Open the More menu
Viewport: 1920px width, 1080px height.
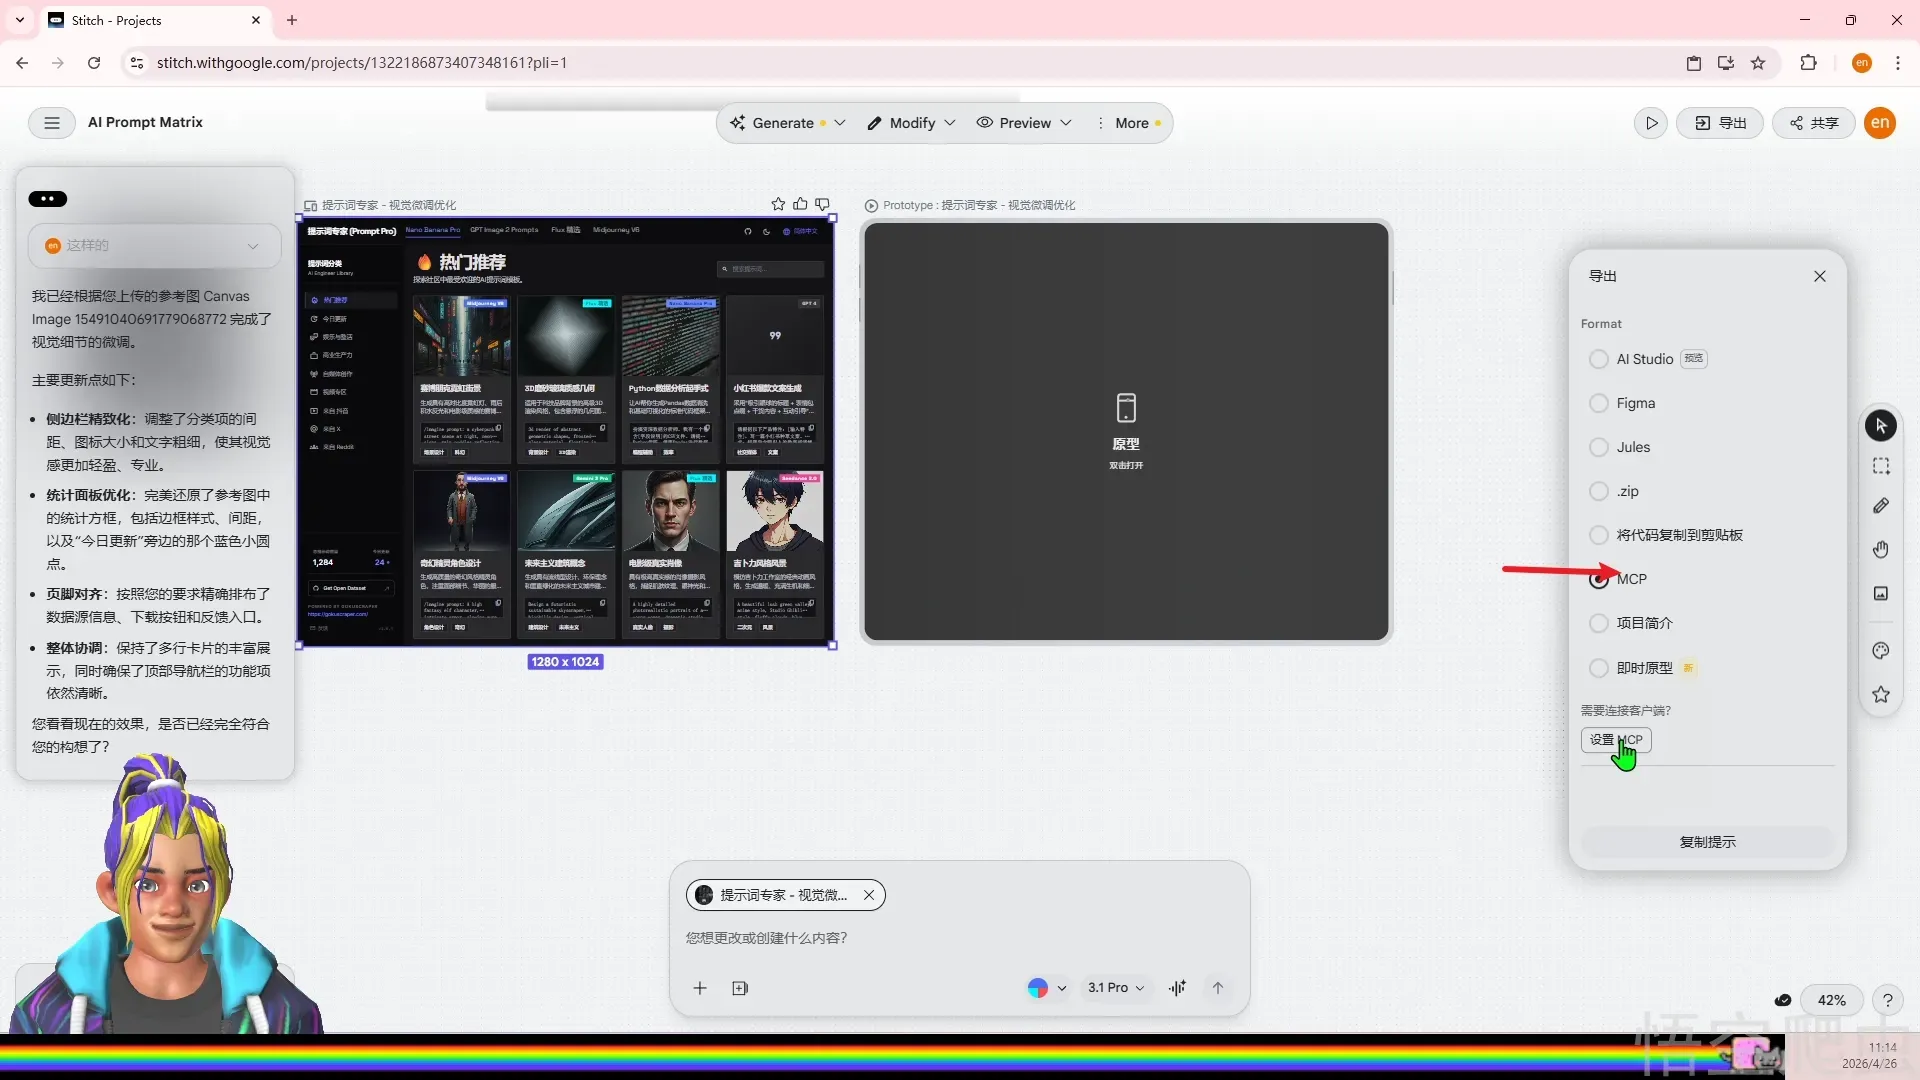[x=1130, y=123]
